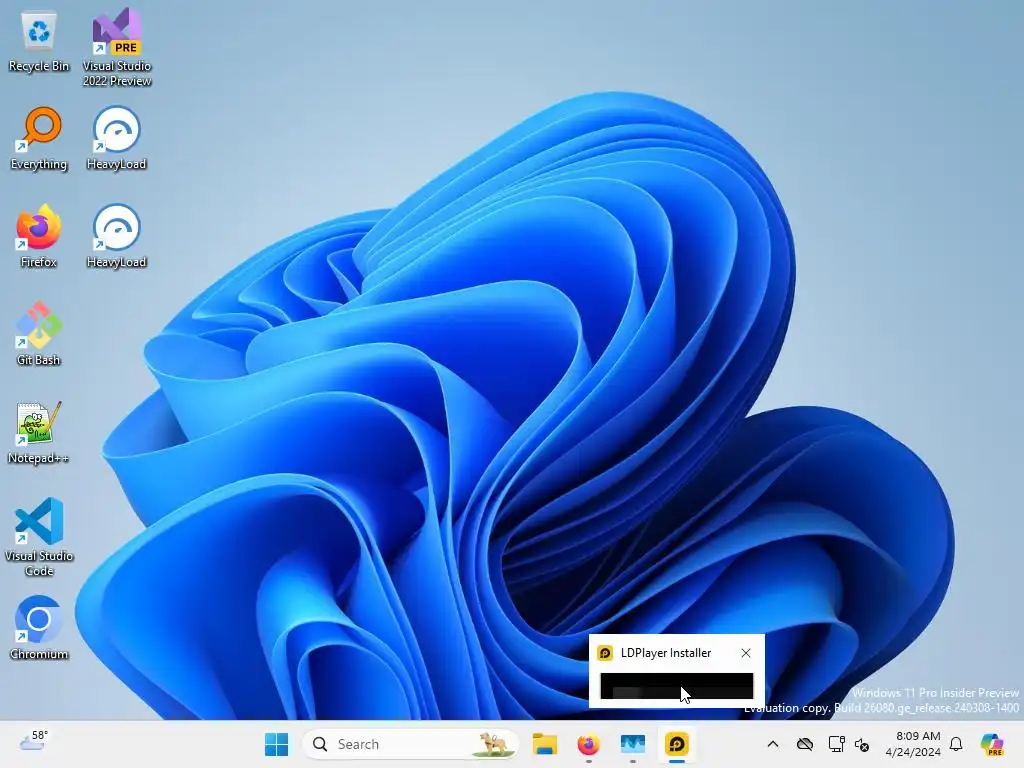Select the lower HeavyLoad shortcut beside Firefox
The width and height of the screenshot is (1024, 768).
[116, 236]
